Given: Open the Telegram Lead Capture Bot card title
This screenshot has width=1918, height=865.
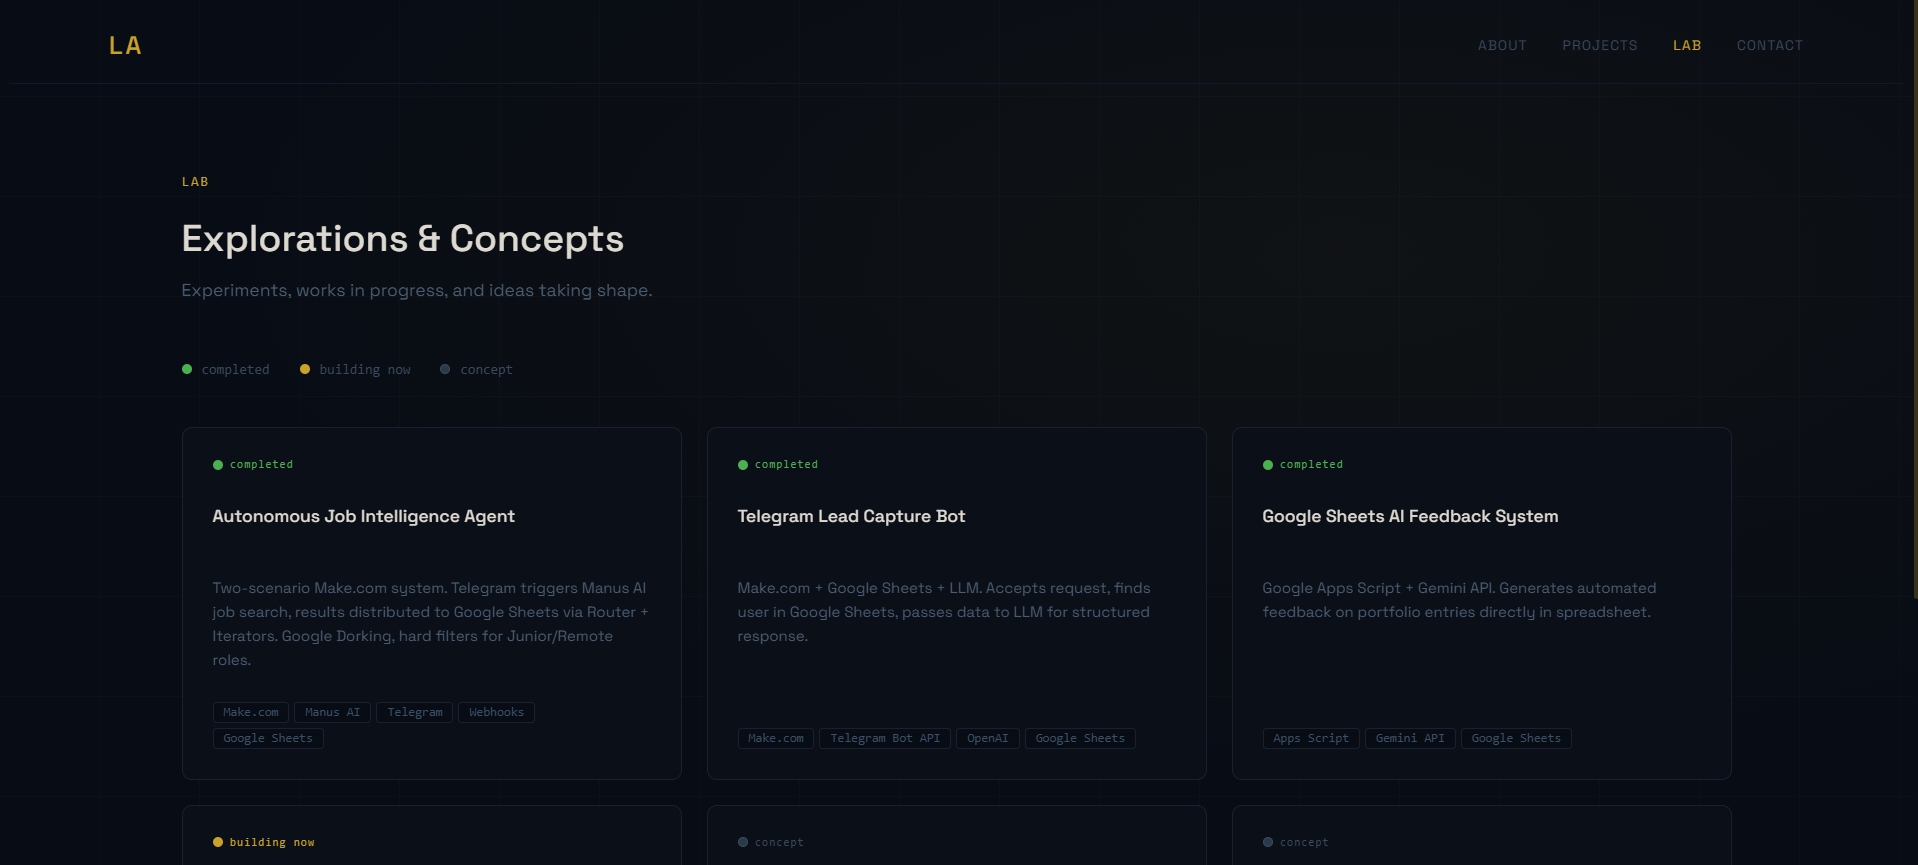Looking at the screenshot, I should 851,517.
